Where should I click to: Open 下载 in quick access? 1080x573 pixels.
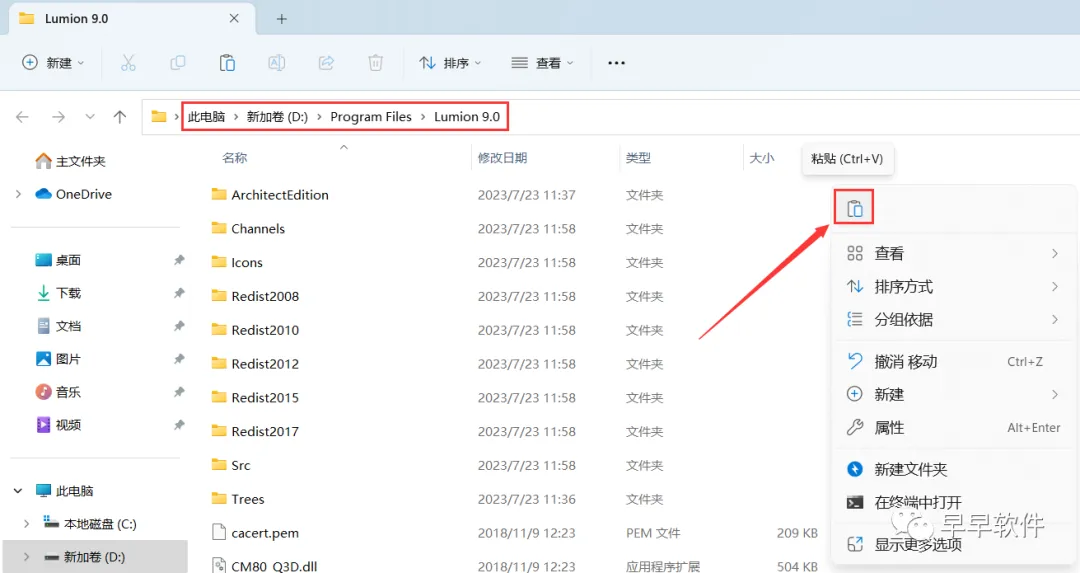click(x=59, y=293)
